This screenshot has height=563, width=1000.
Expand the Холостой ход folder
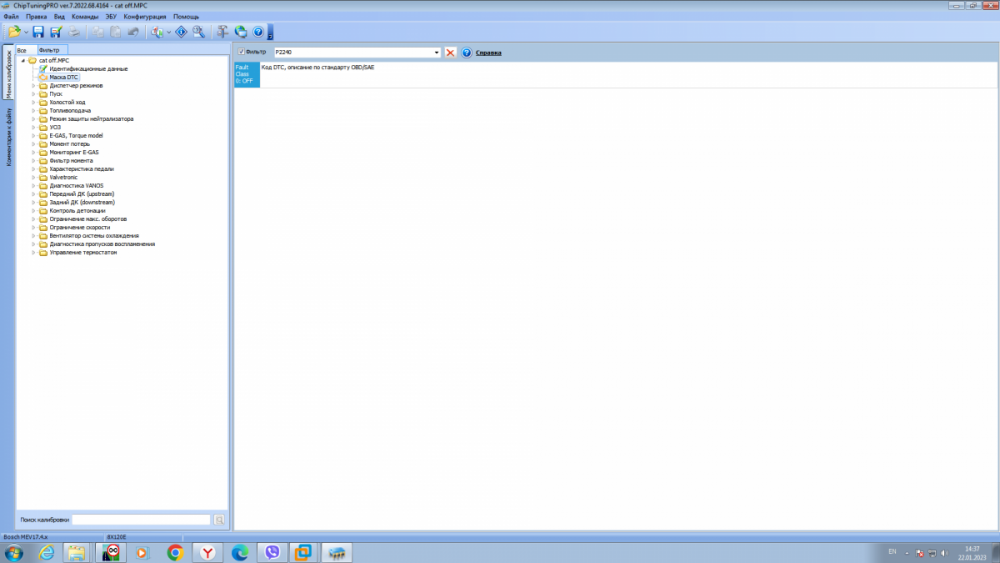coord(34,102)
